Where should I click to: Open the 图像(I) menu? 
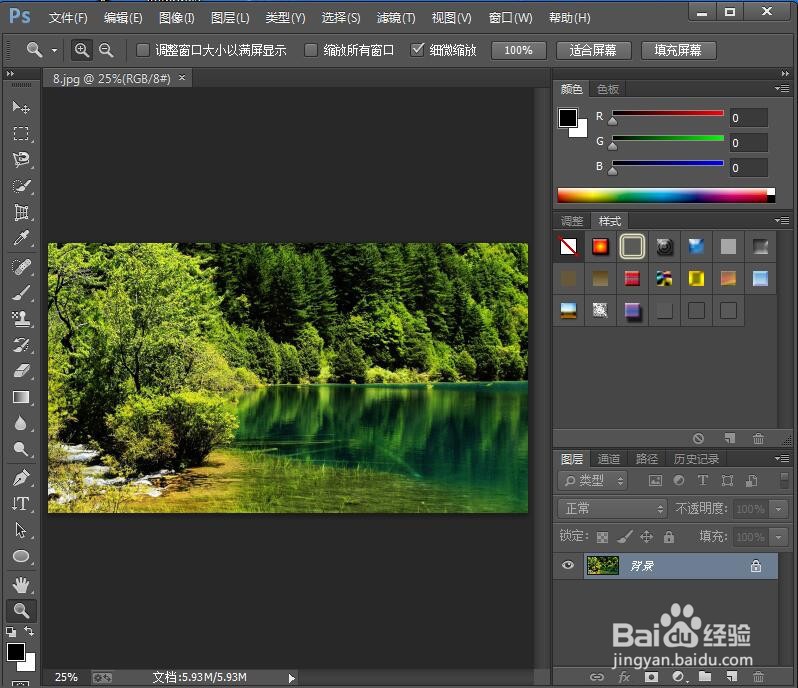(x=177, y=18)
